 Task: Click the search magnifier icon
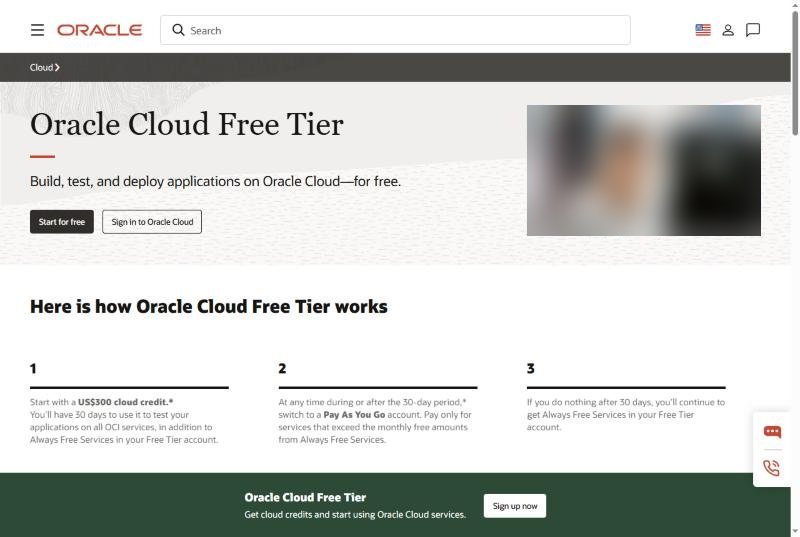pyautogui.click(x=178, y=30)
